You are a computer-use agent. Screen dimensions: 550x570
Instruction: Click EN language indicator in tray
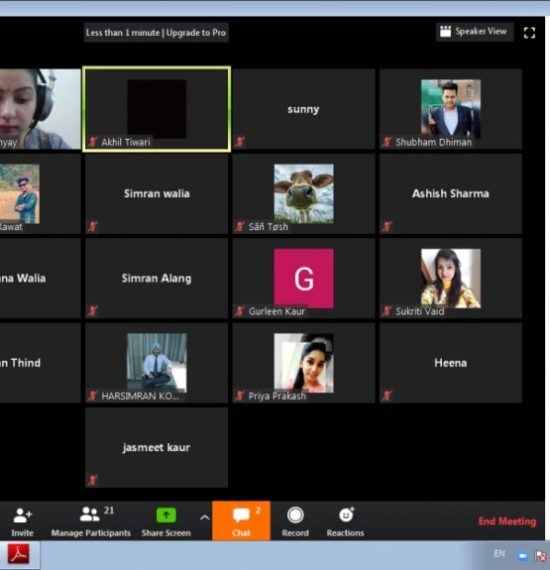[x=499, y=553]
